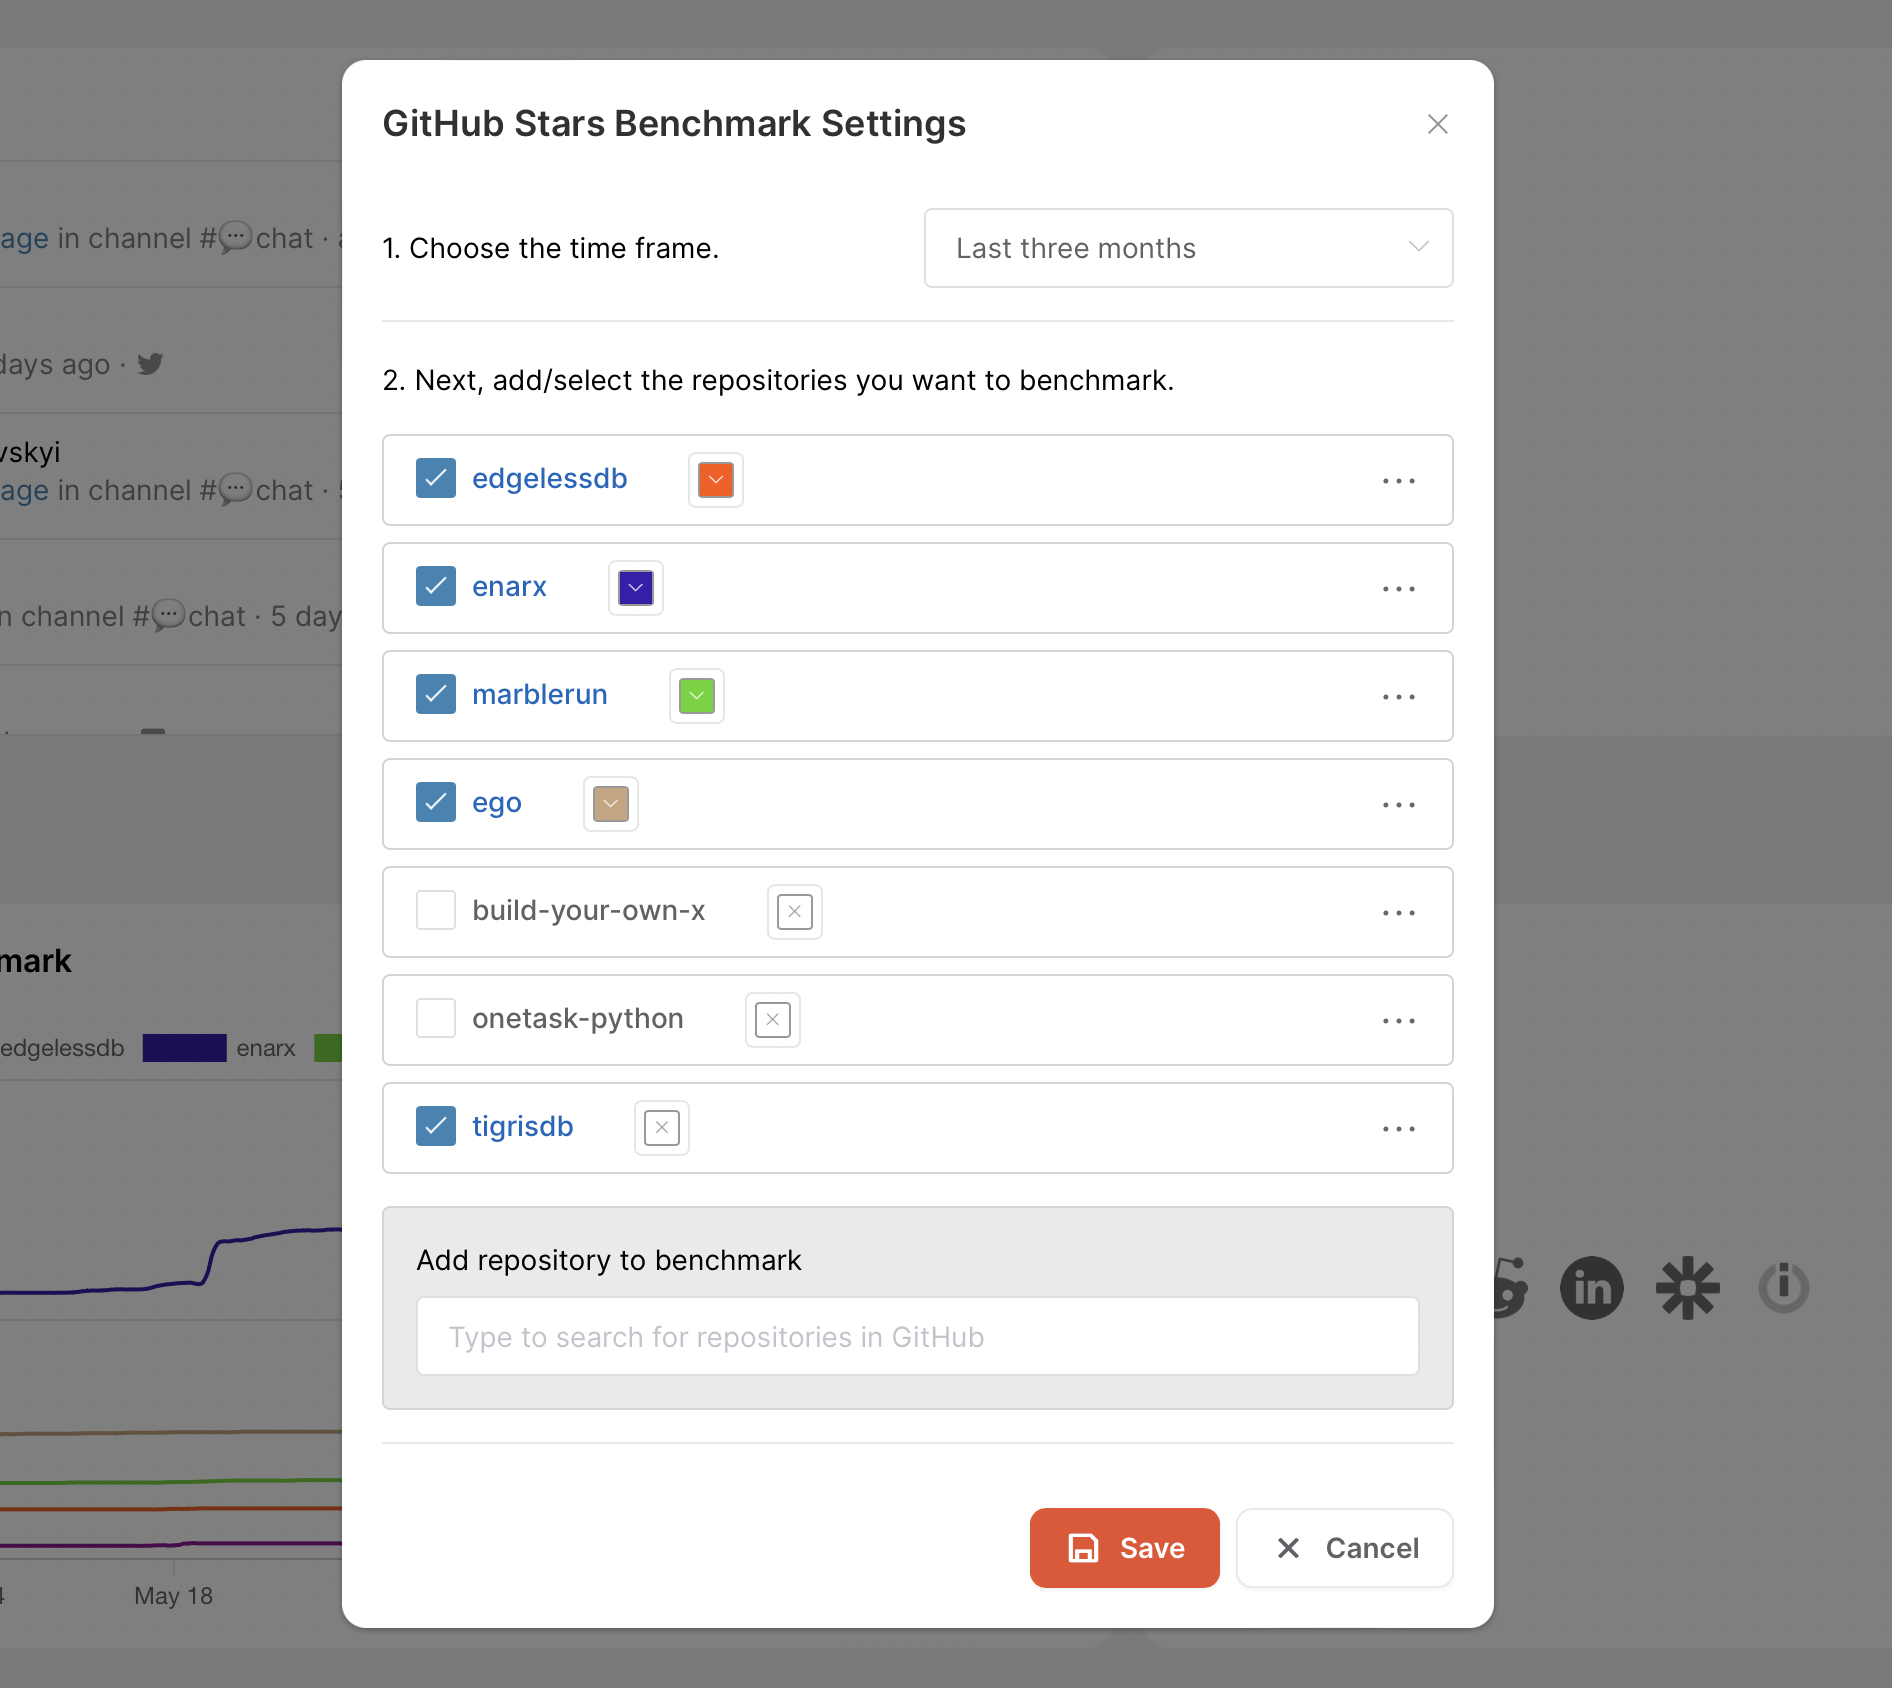The width and height of the screenshot is (1892, 1688).
Task: Open the marblerun repository link
Action: pyautogui.click(x=540, y=694)
